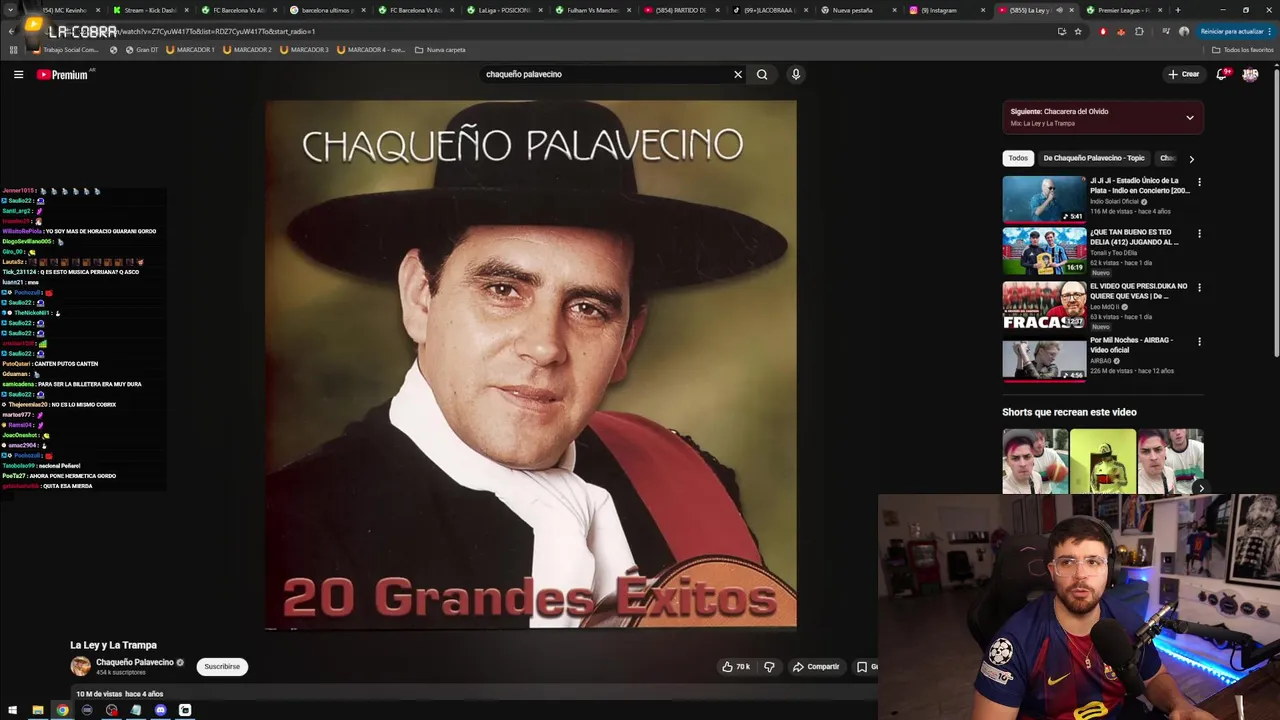Viewport: 1280px width, 720px height.
Task: Switch to the Fulham Vs Manchester tab
Action: tap(590, 10)
